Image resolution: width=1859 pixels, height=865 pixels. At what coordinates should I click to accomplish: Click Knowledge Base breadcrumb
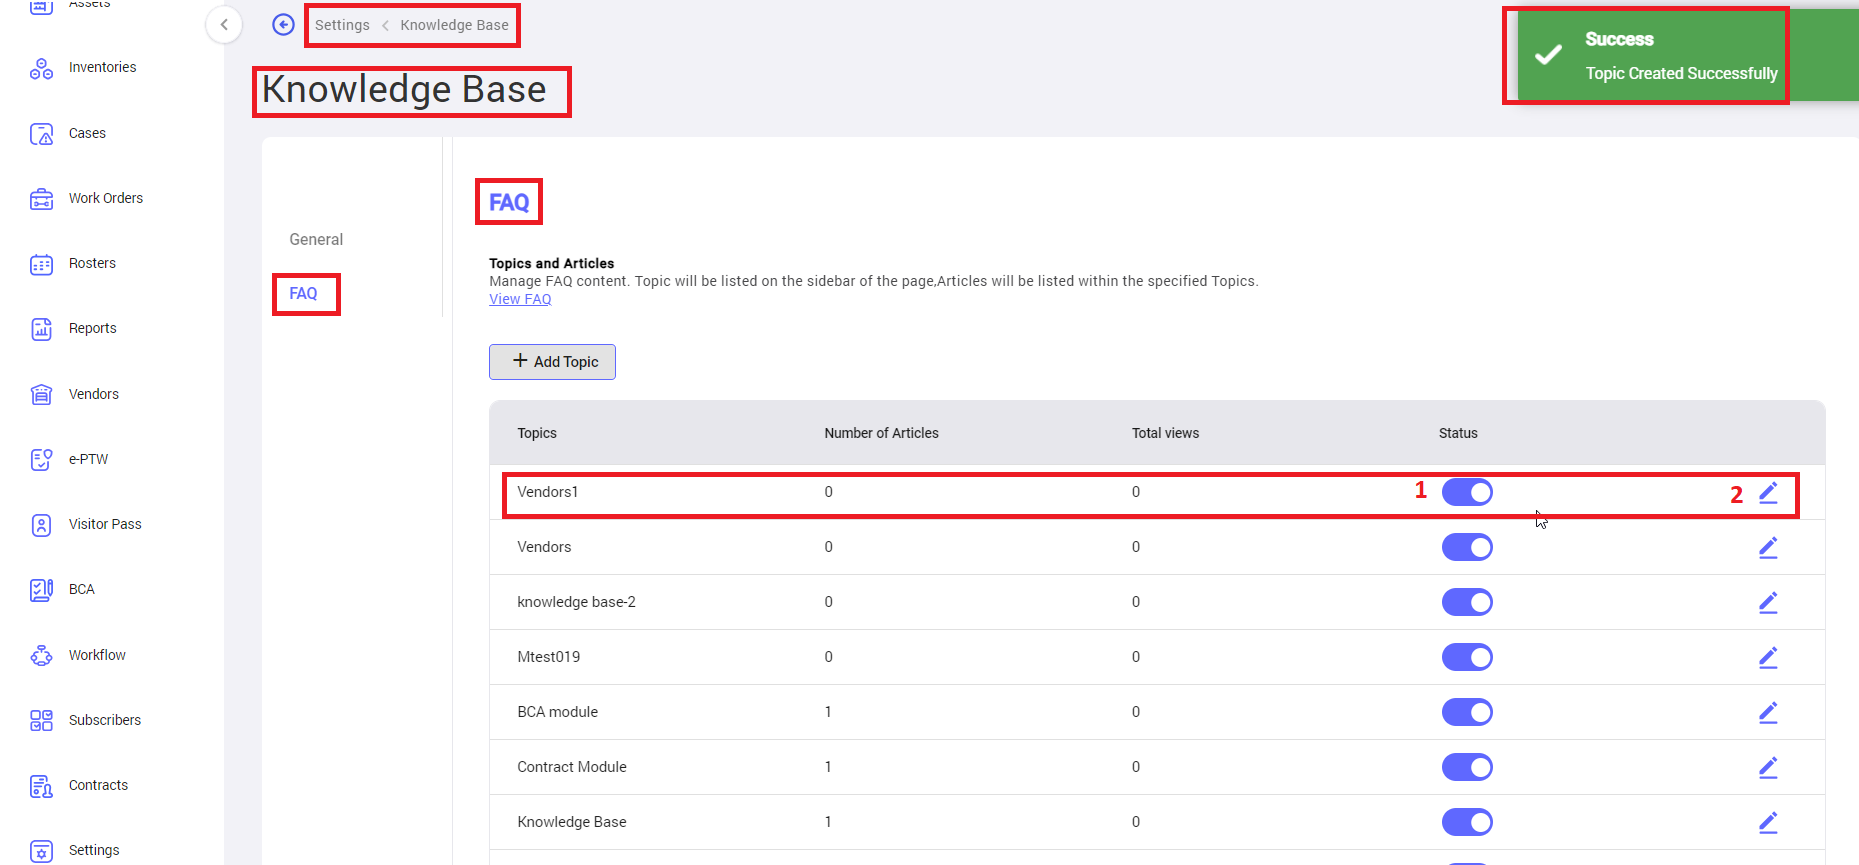454,25
